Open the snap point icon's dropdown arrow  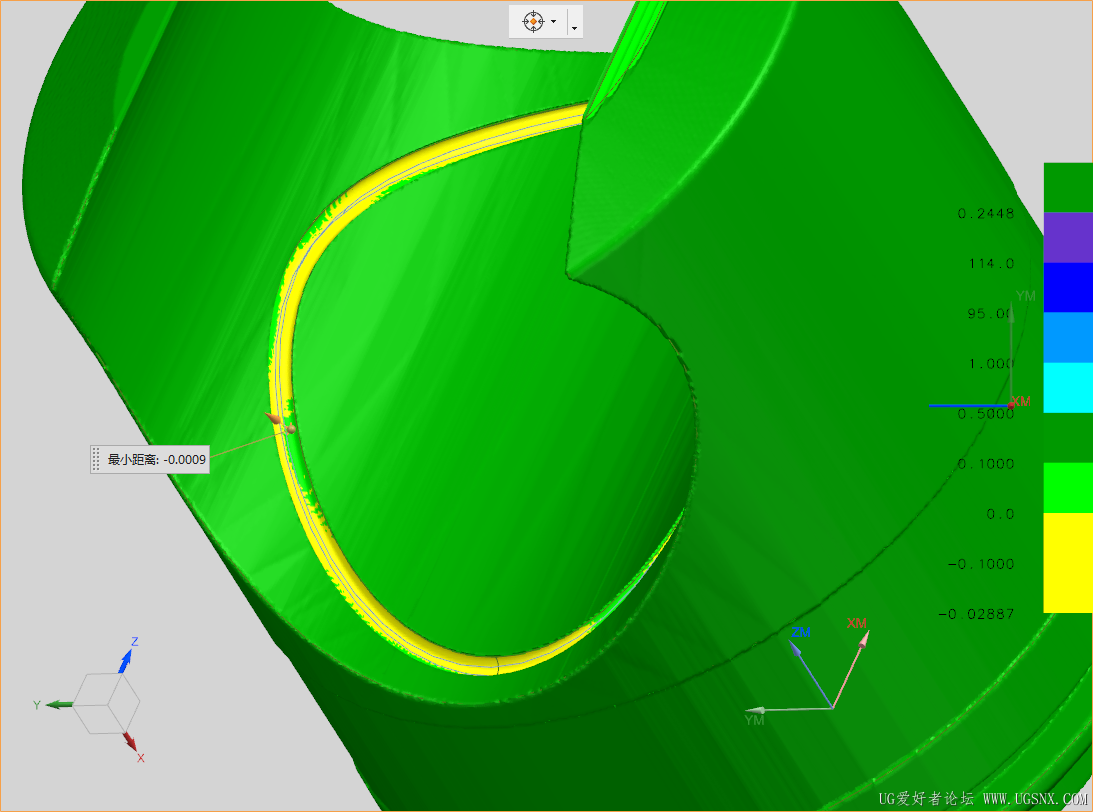(x=553, y=22)
